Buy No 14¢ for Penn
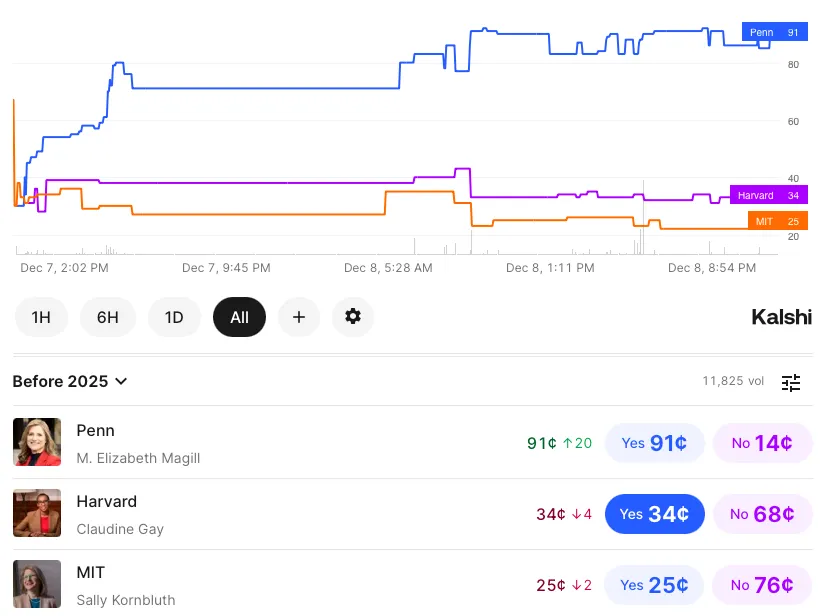The image size is (820, 616). click(762, 443)
